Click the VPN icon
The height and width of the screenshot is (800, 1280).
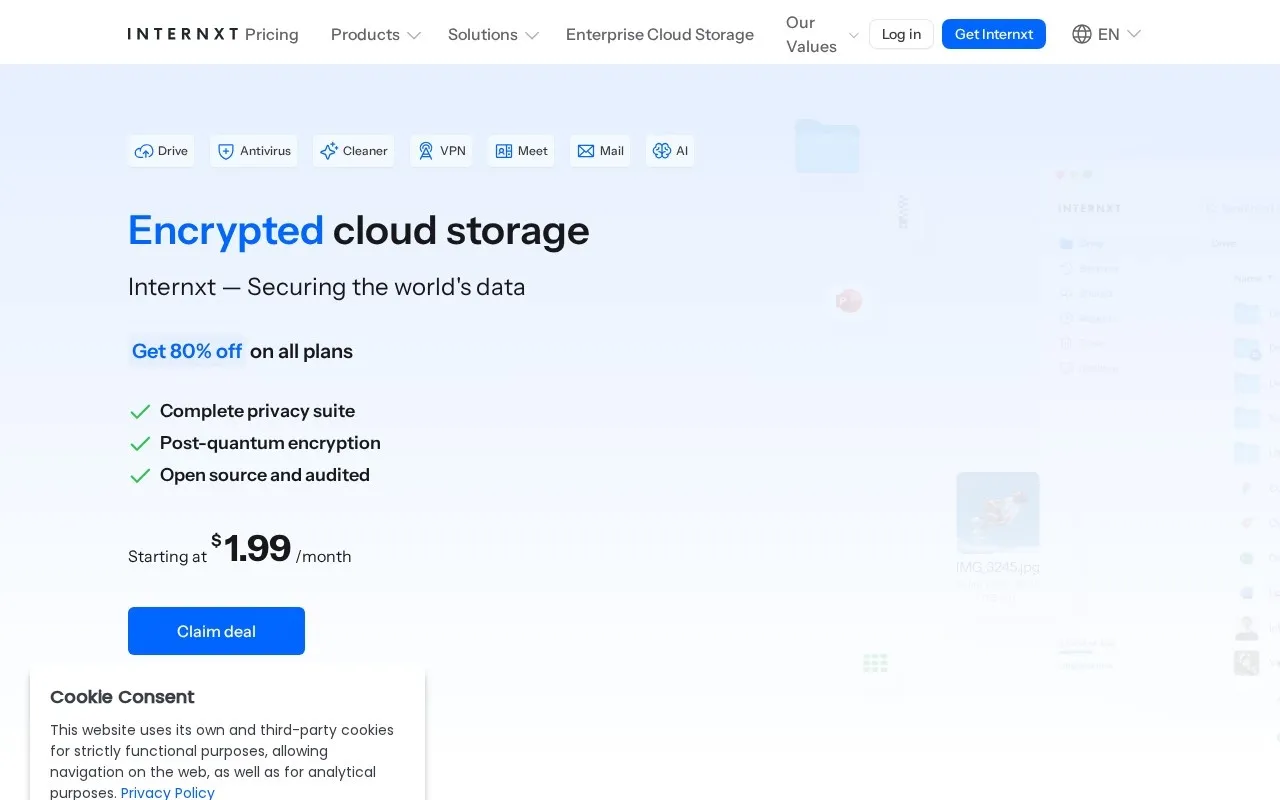coord(426,151)
